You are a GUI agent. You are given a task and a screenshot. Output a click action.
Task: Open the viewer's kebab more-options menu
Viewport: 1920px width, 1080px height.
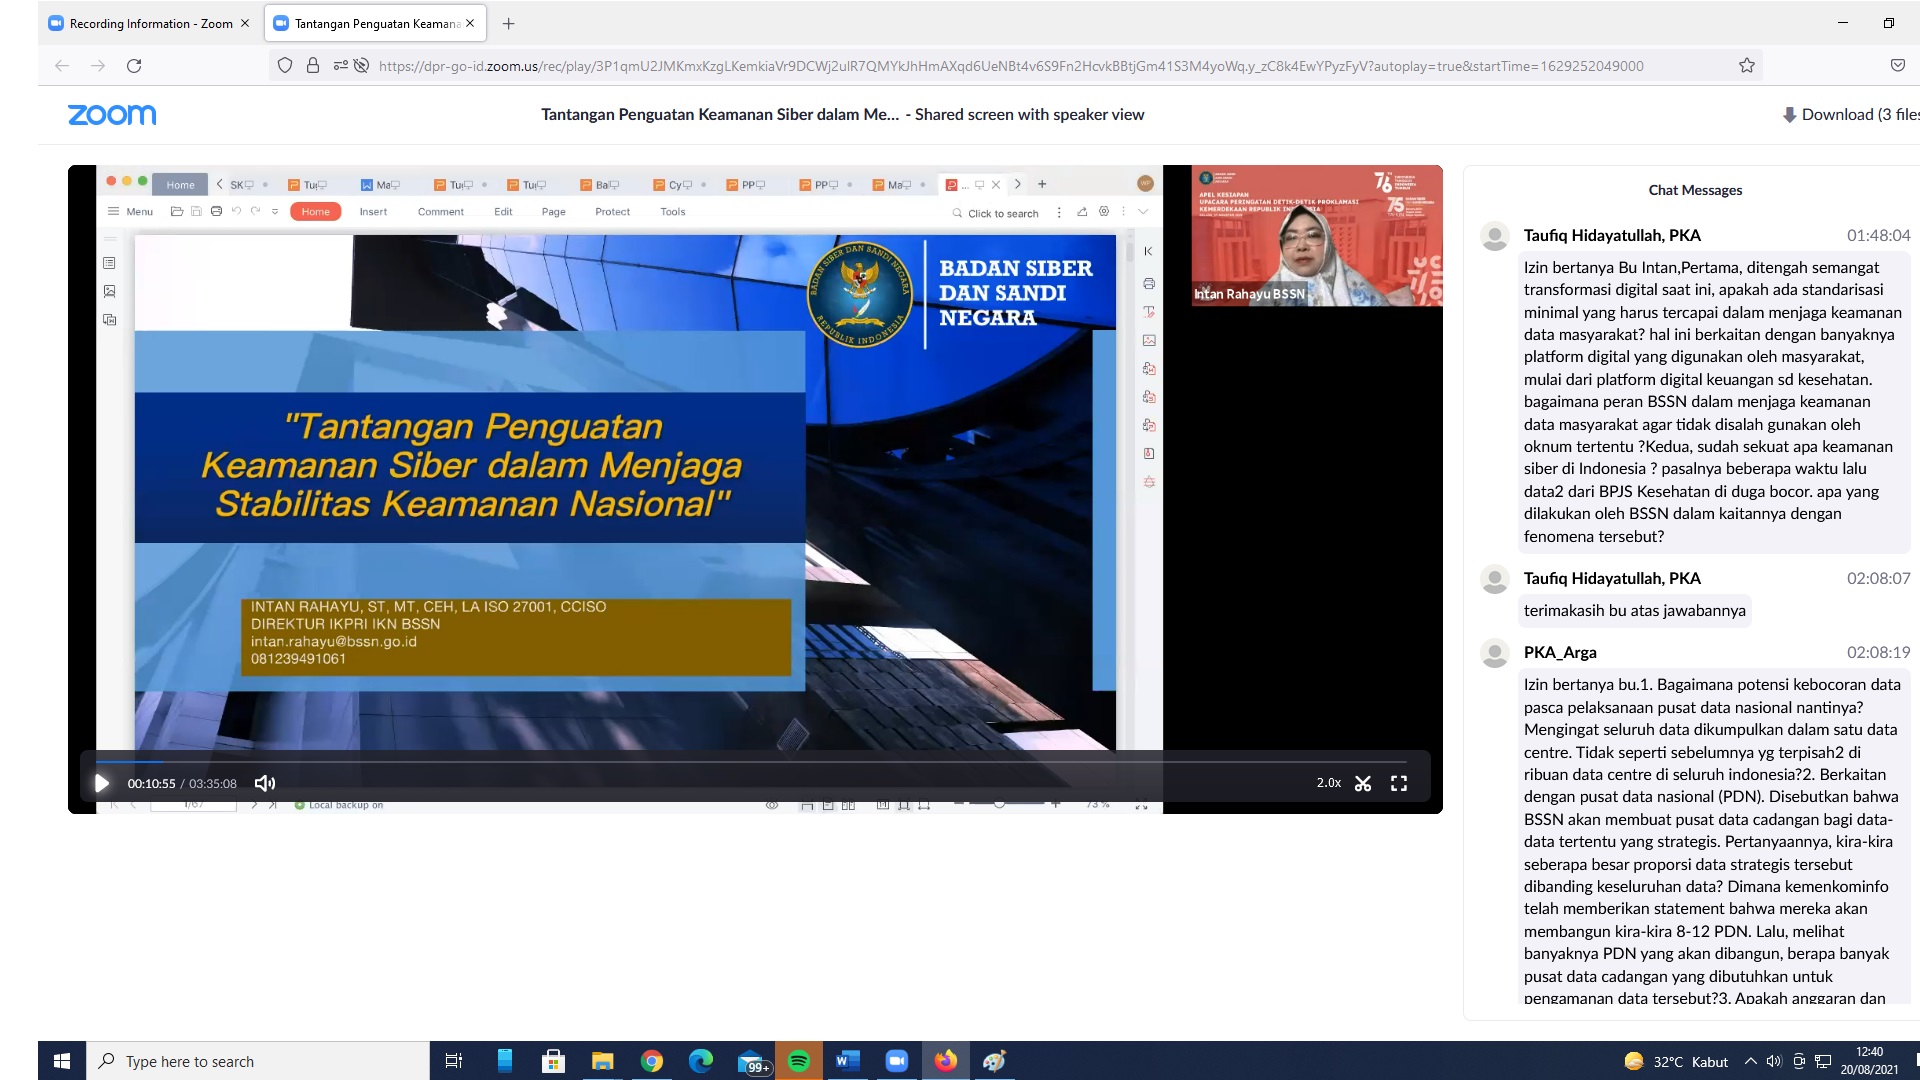coord(1059,212)
